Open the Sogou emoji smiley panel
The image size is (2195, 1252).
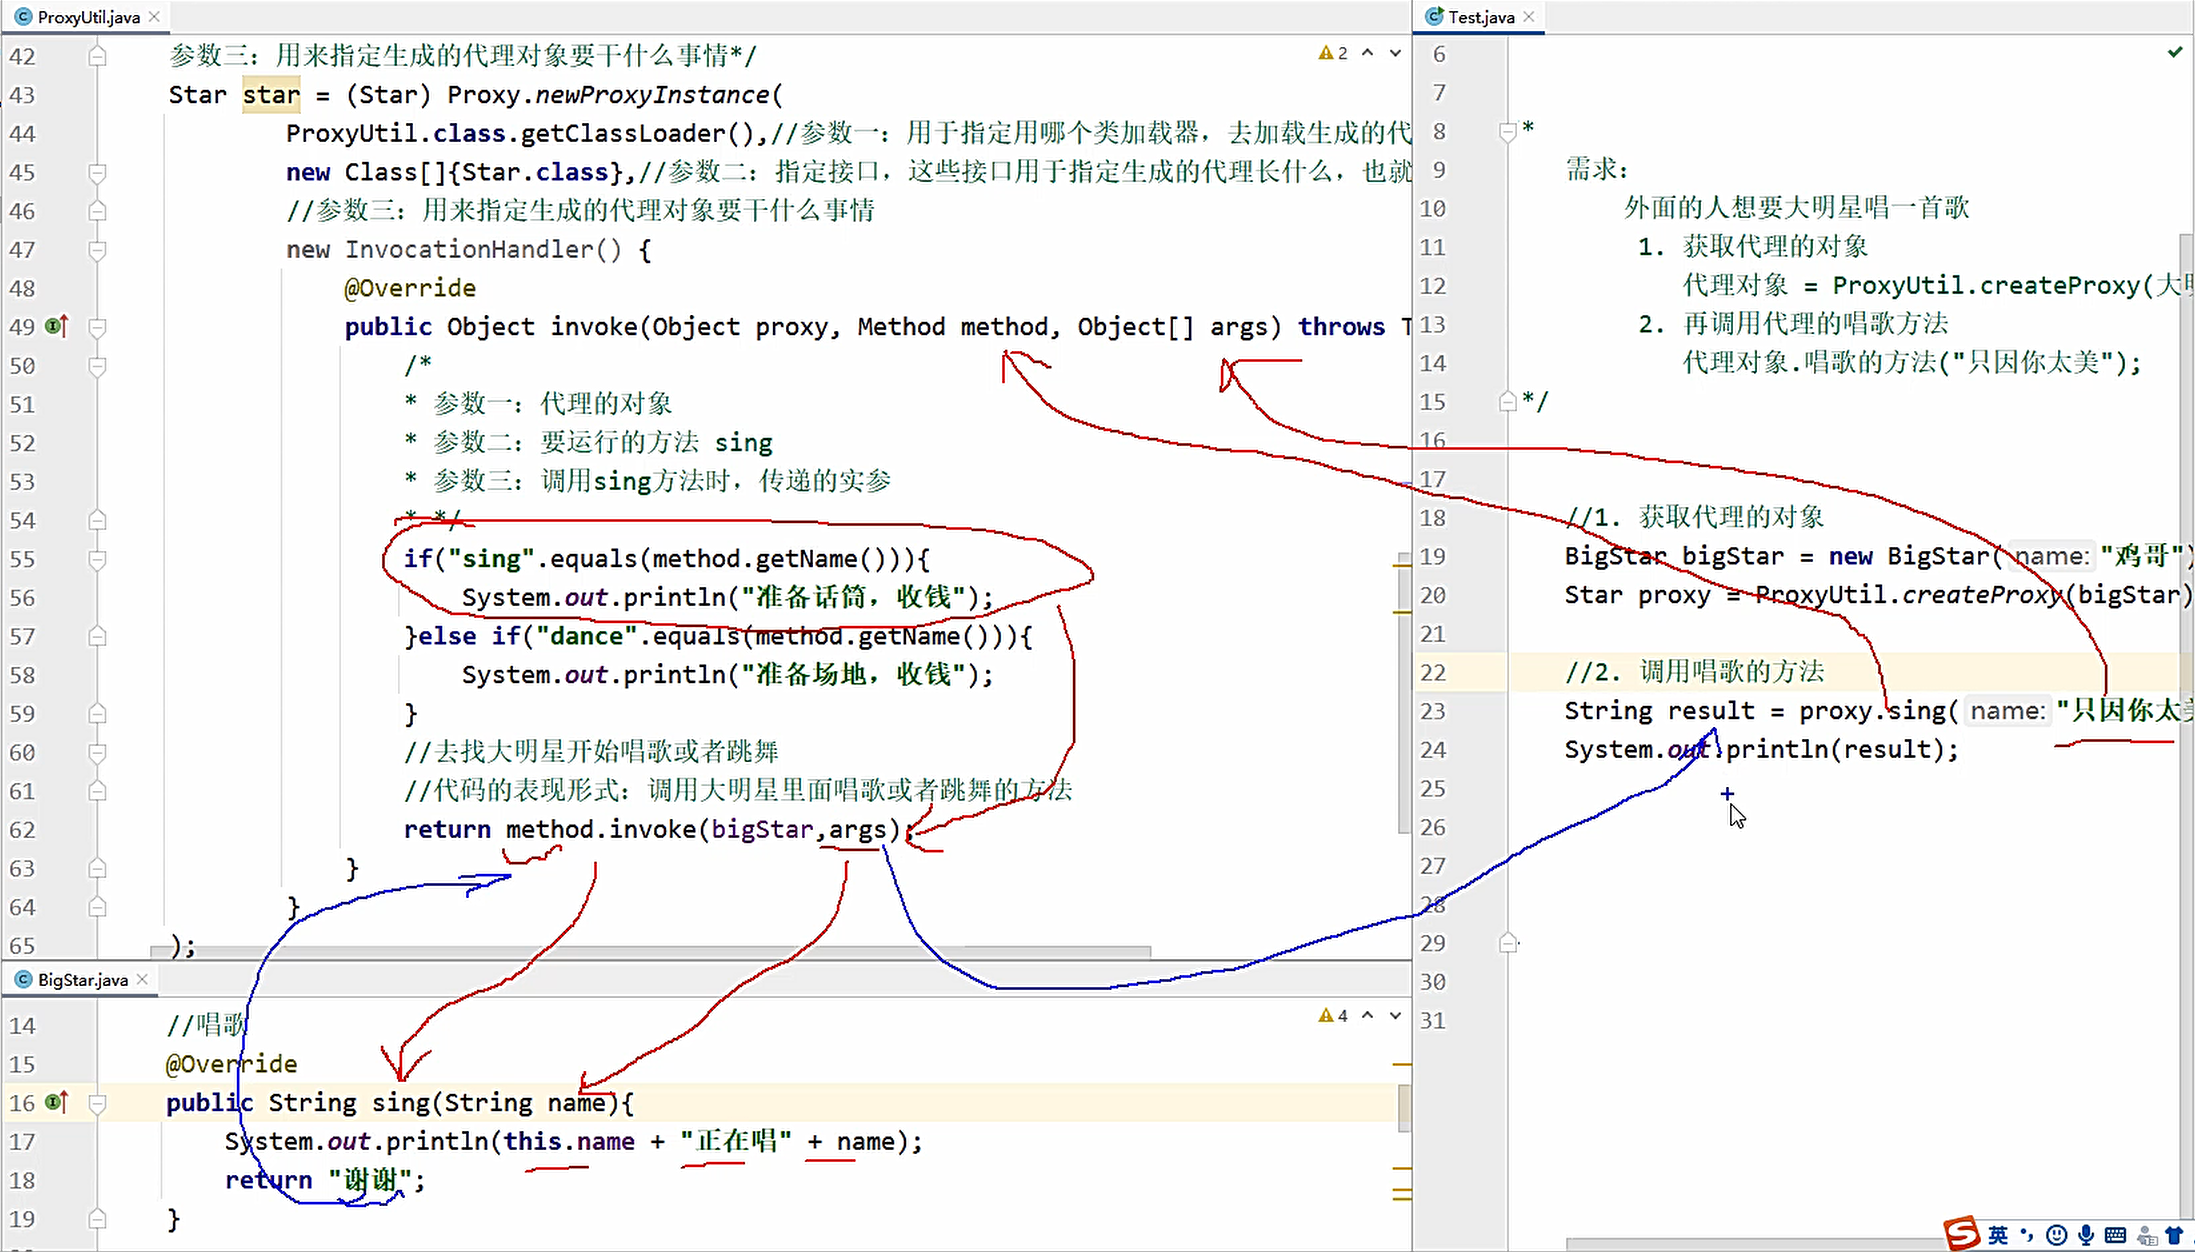[2056, 1236]
